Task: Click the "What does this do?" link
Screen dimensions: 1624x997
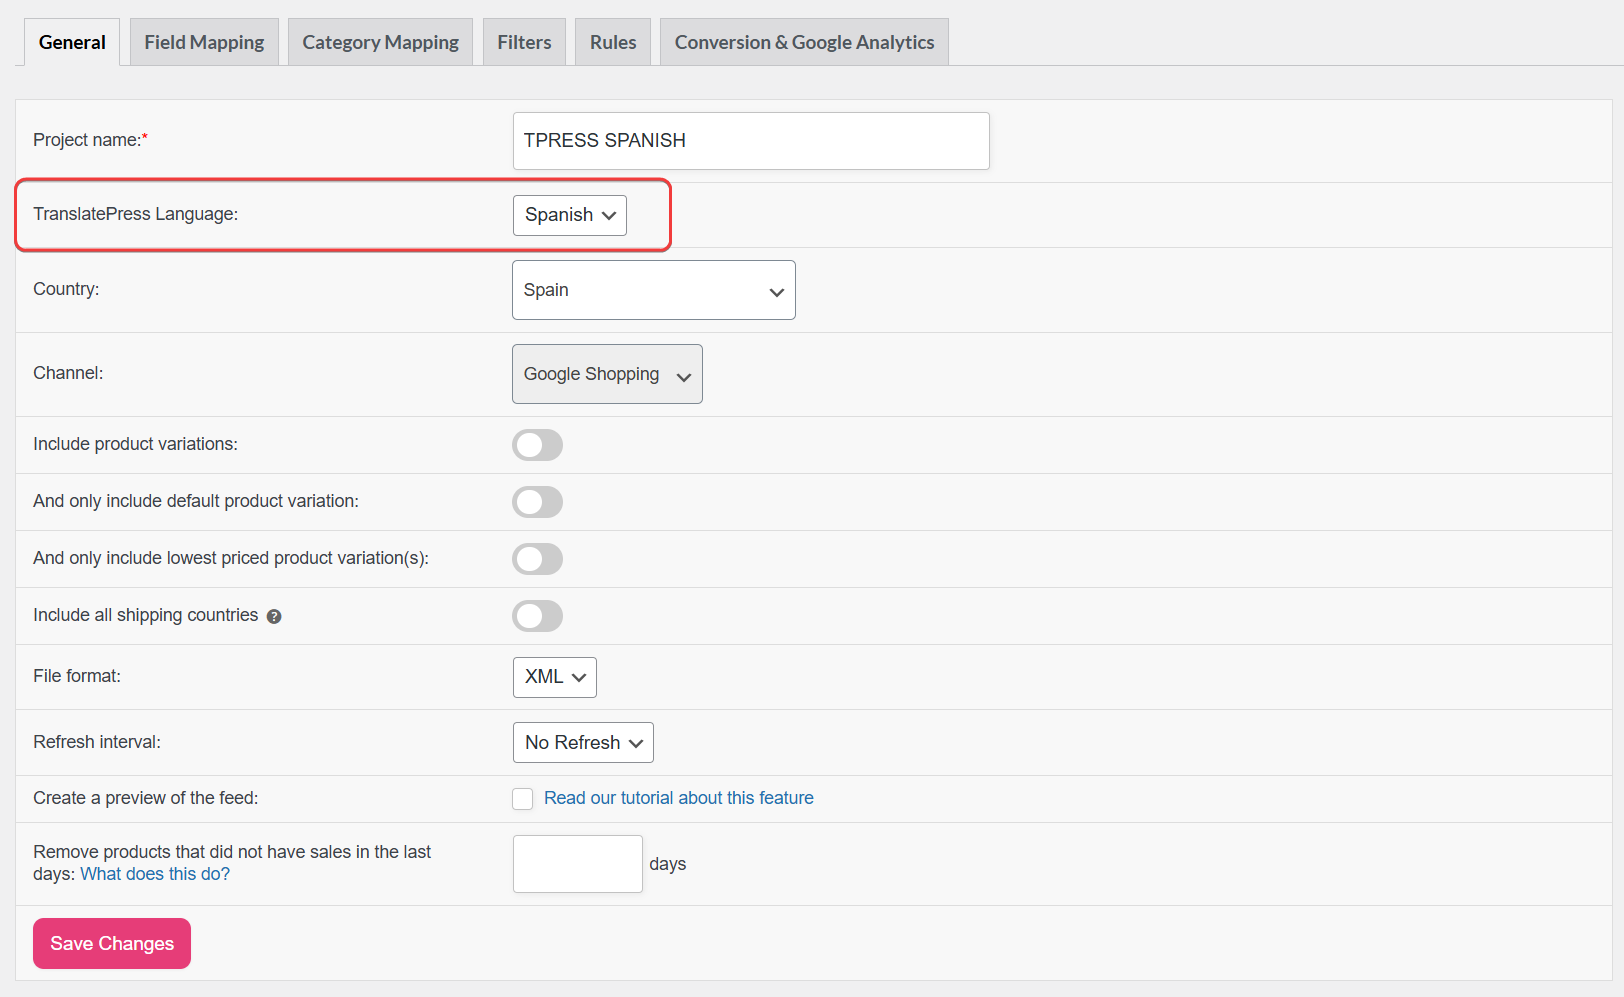Action: pos(155,874)
